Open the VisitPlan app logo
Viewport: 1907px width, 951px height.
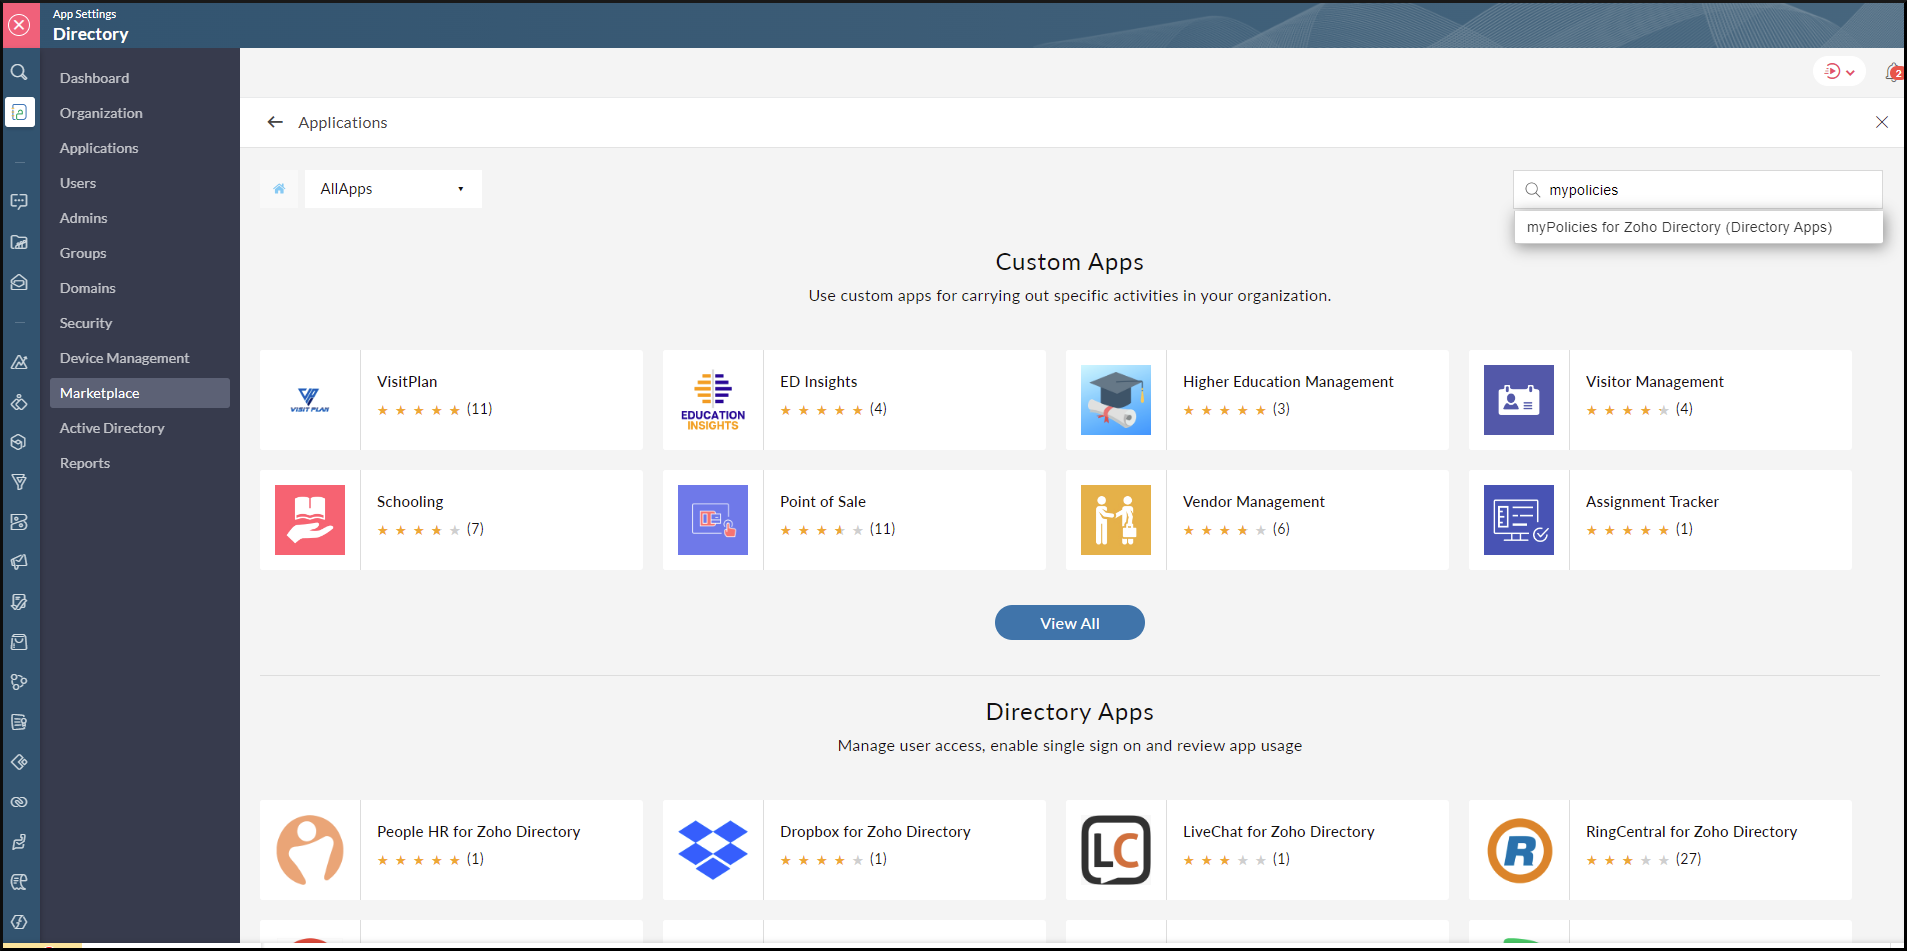click(x=310, y=400)
